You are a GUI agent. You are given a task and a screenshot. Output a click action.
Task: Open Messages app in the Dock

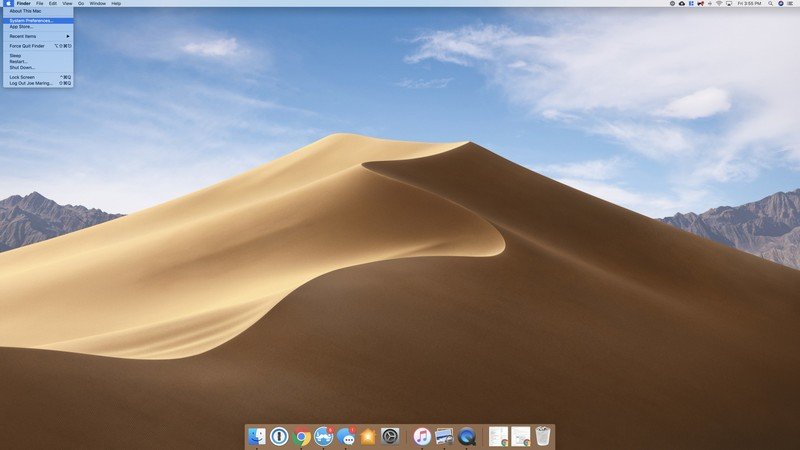point(346,437)
